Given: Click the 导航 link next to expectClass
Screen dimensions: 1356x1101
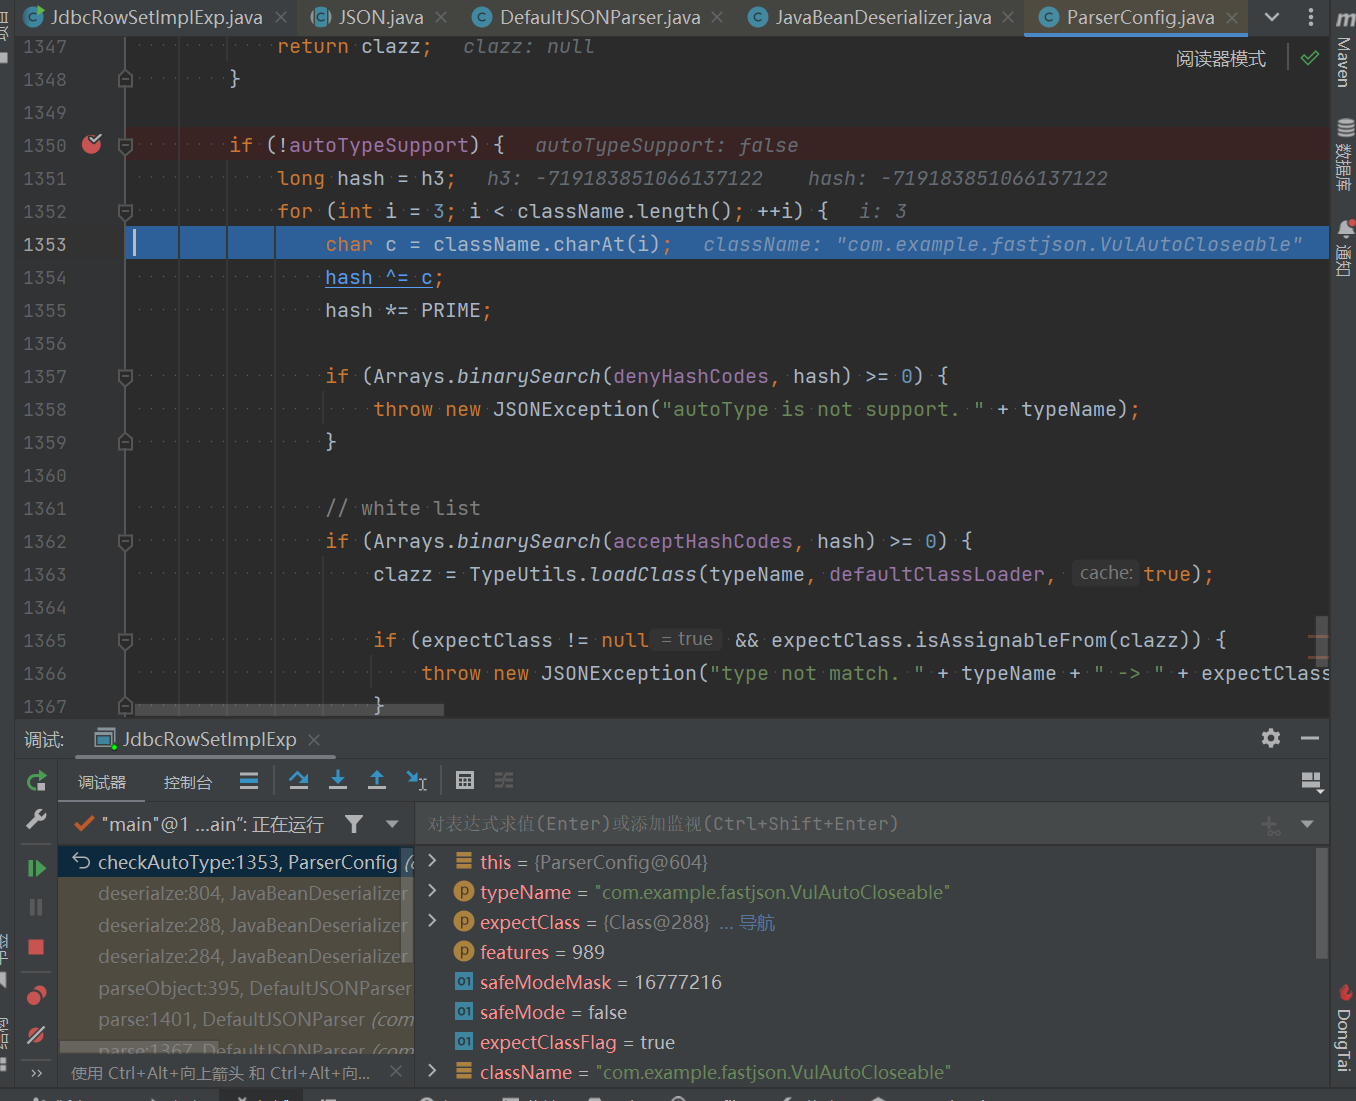Looking at the screenshot, I should click(757, 922).
